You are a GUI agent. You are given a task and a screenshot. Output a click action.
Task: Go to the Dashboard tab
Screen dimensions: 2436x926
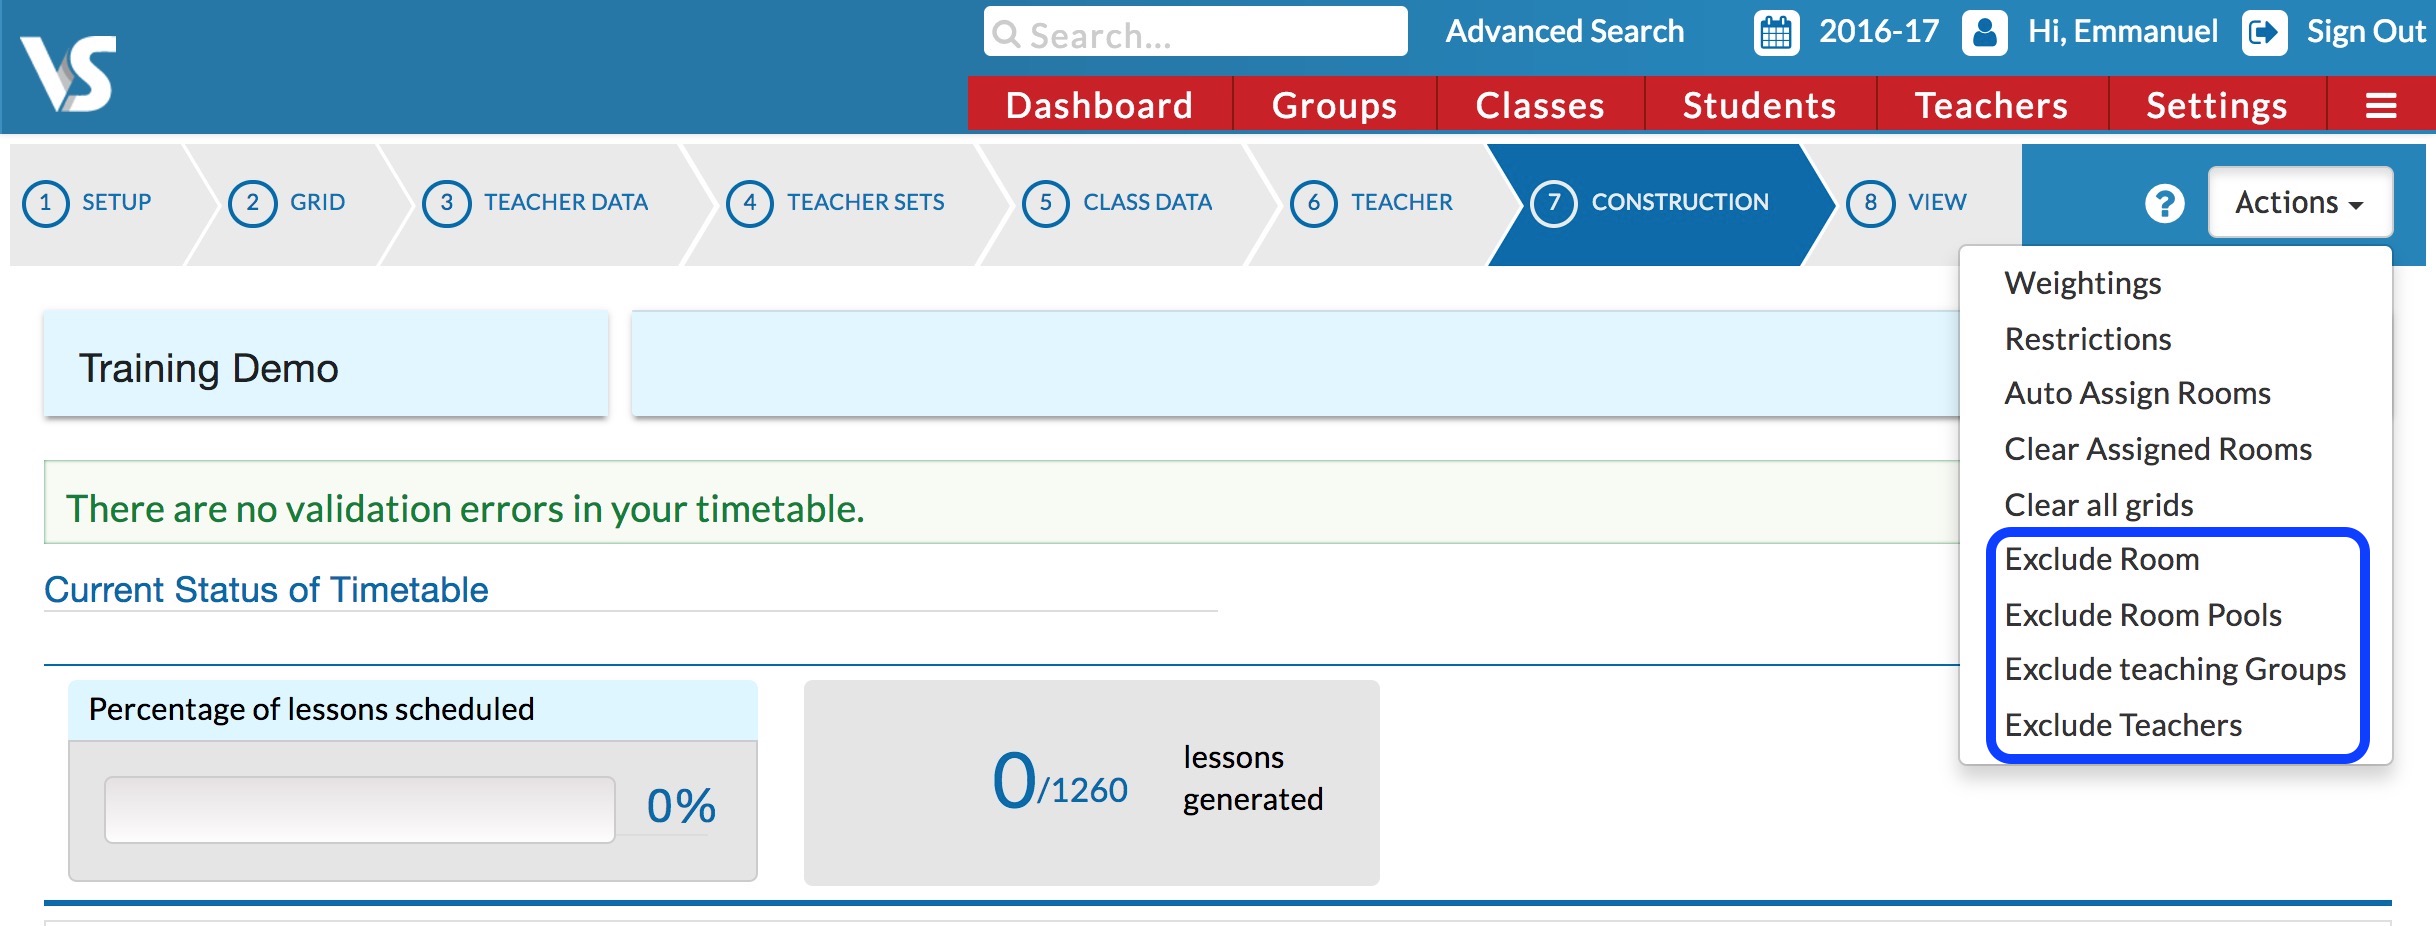[x=1099, y=105]
